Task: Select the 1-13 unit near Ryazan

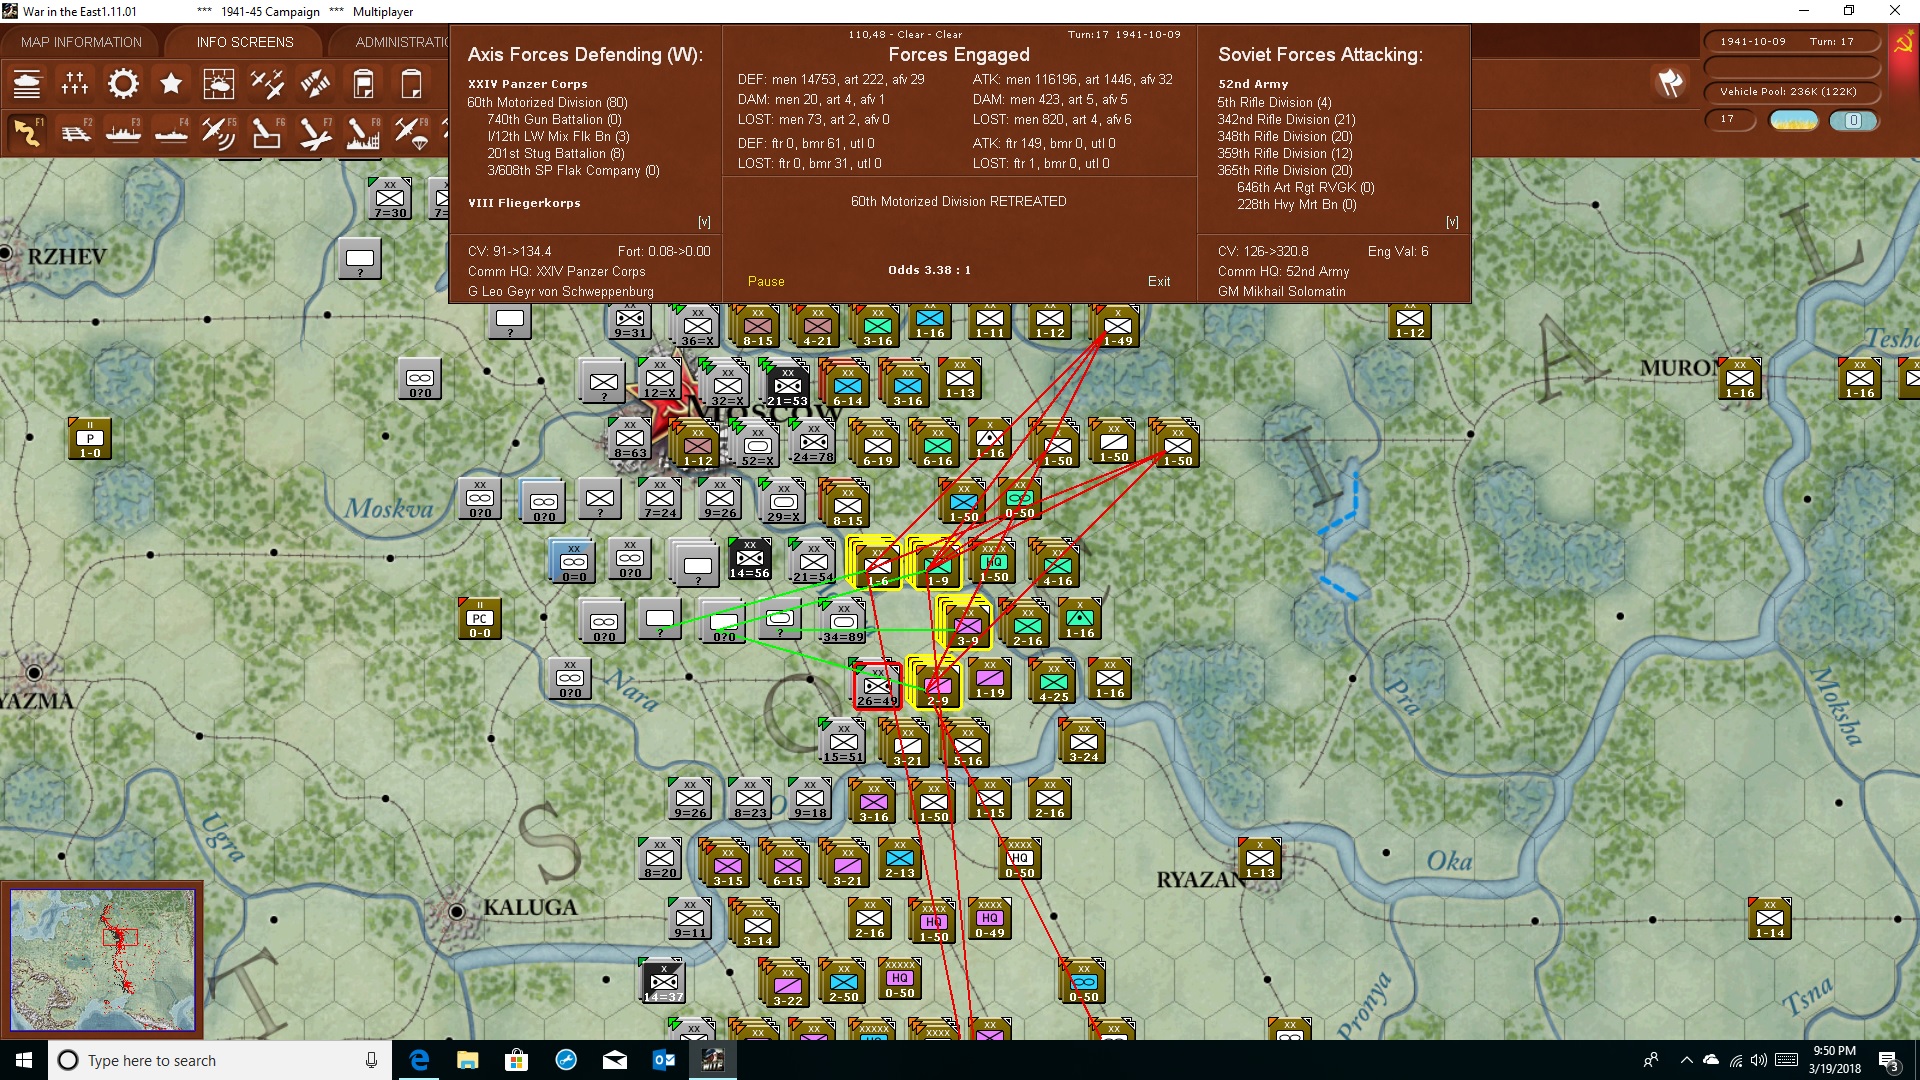Action: click(1259, 858)
